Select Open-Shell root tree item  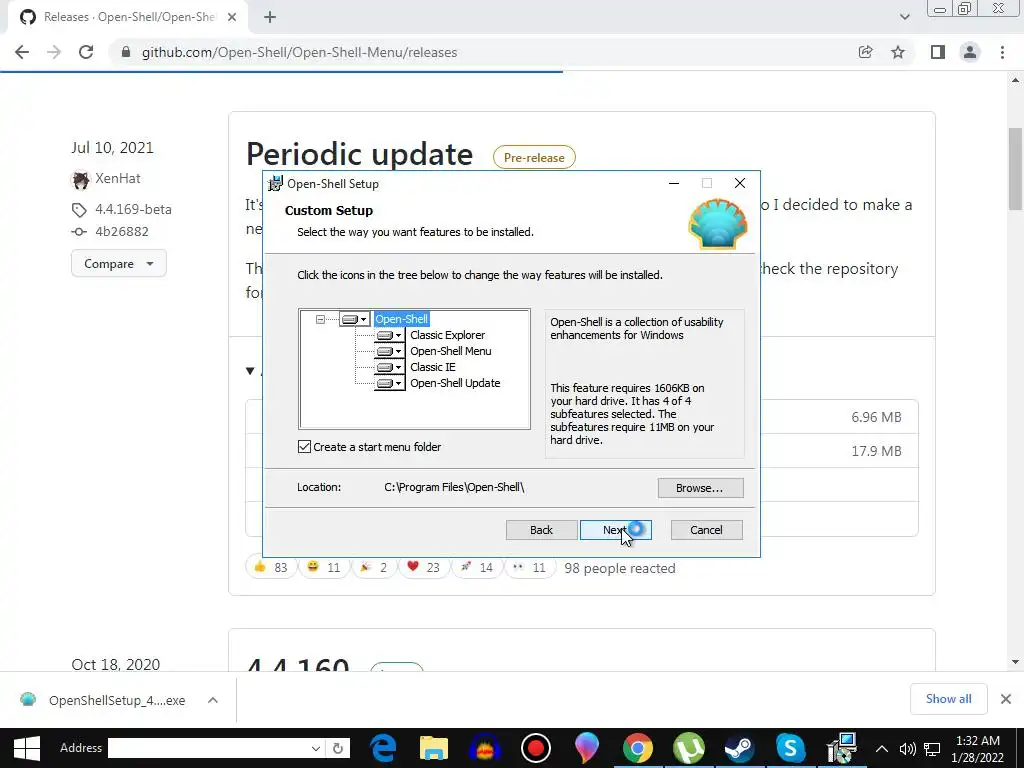[x=402, y=319]
